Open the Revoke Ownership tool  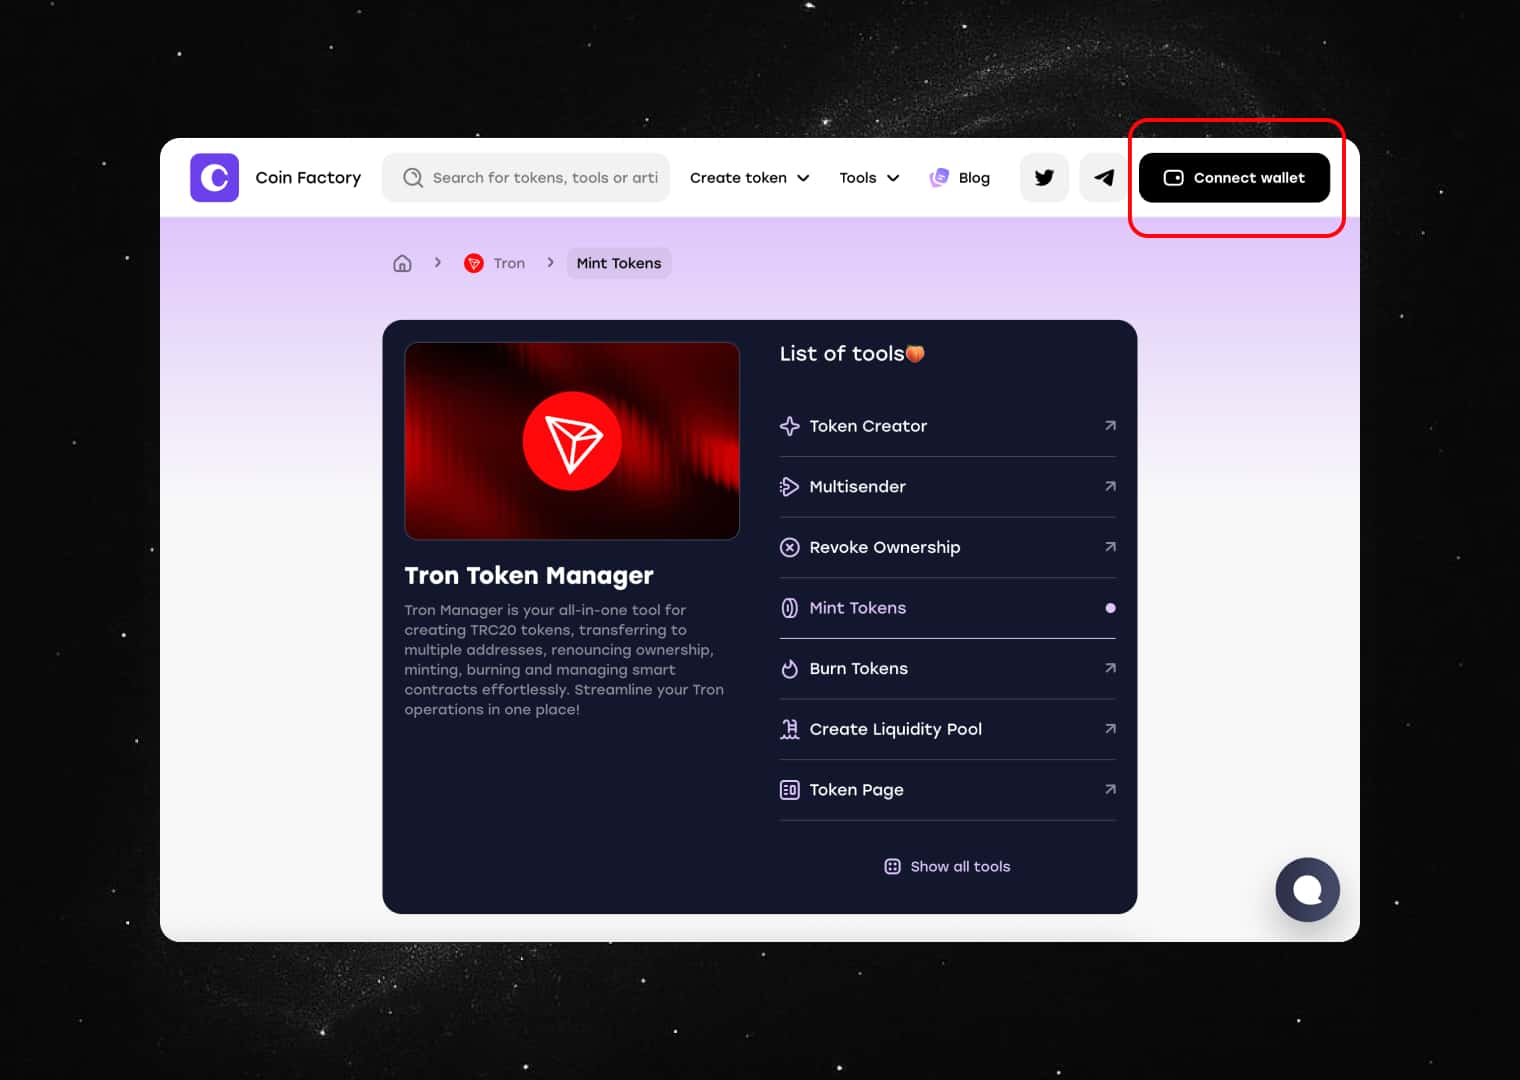coord(947,547)
